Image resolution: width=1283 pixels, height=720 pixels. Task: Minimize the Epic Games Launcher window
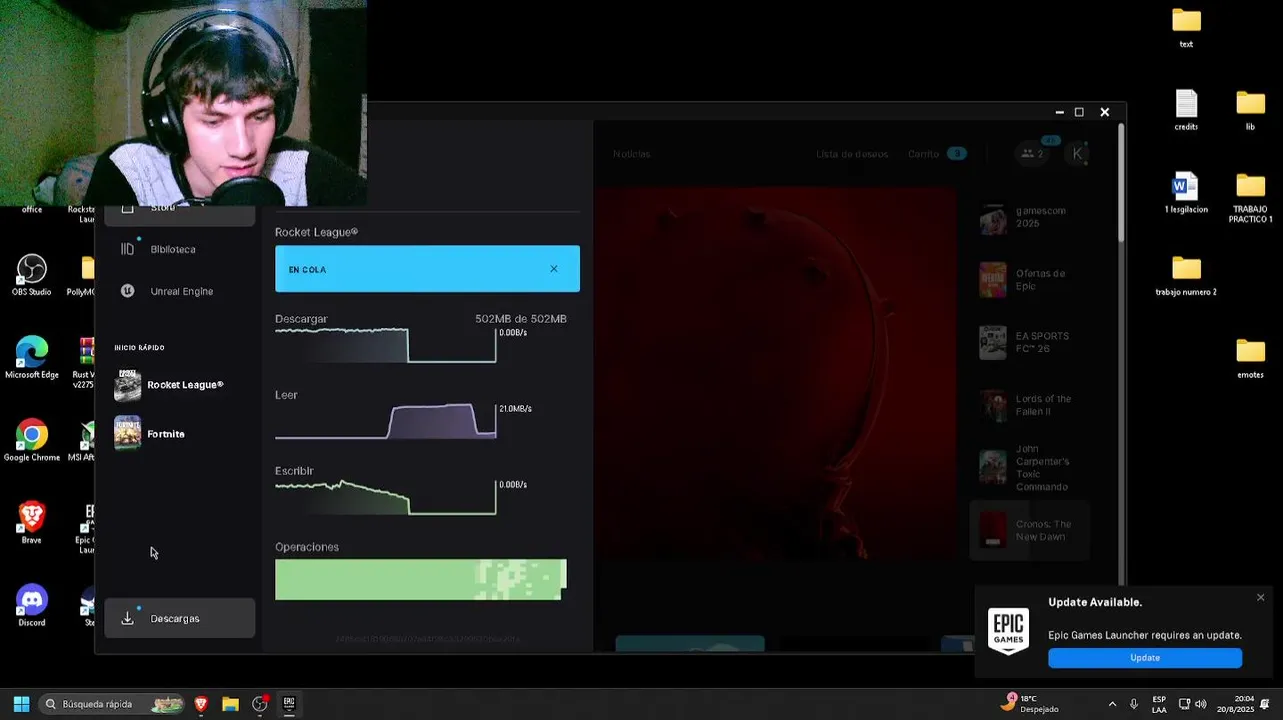point(1059,112)
